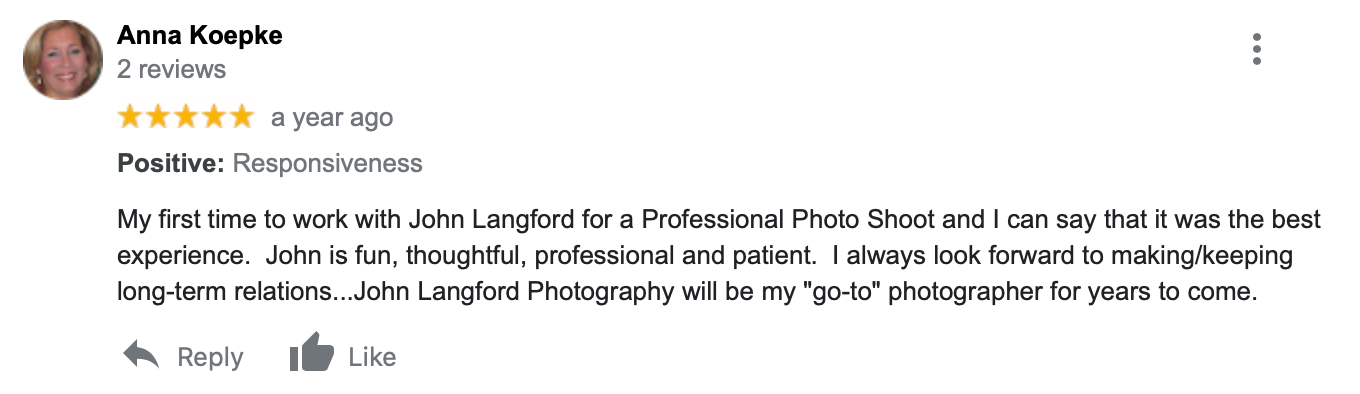Select the third gold rating star
The height and width of the screenshot is (394, 1360).
click(186, 117)
